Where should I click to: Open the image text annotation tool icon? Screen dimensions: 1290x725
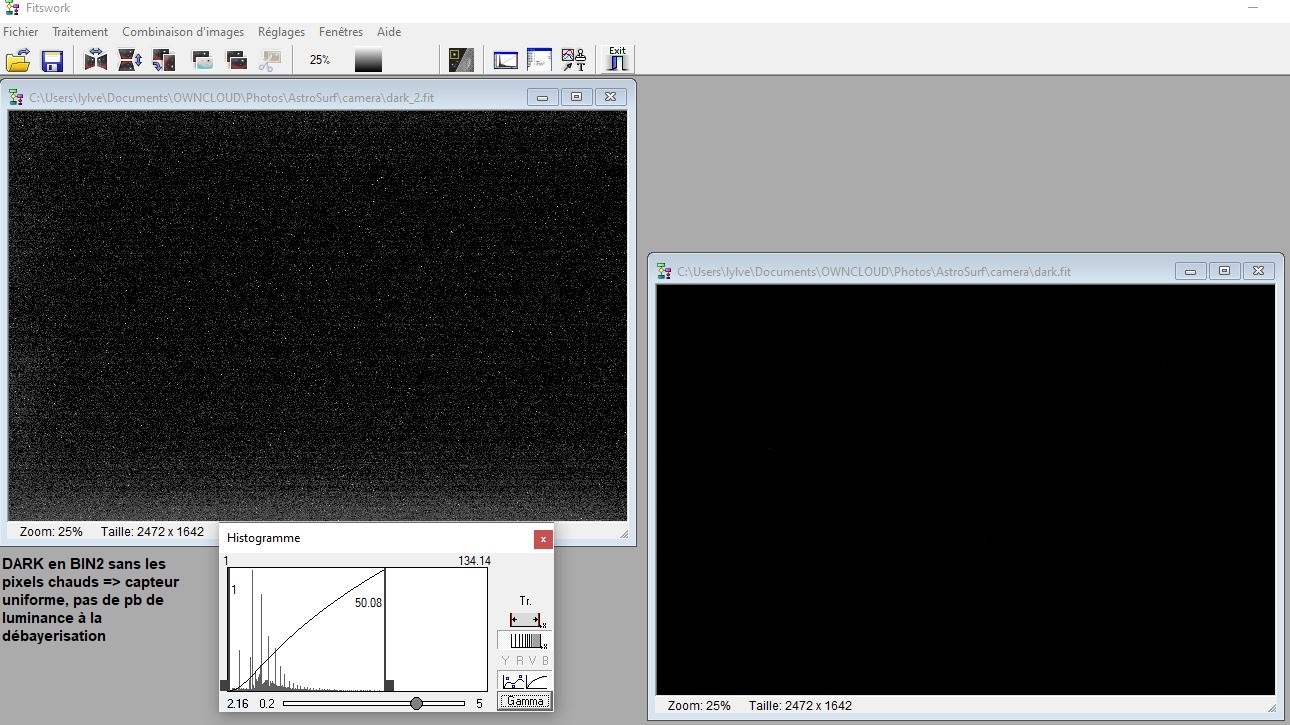coord(573,60)
